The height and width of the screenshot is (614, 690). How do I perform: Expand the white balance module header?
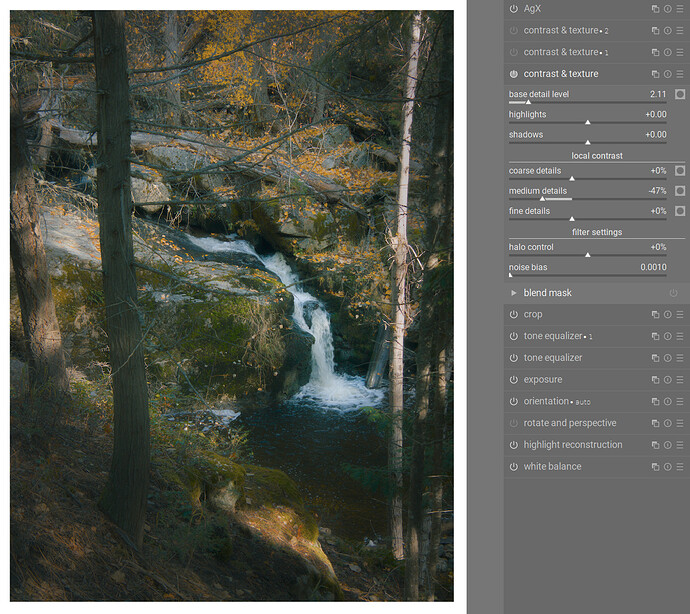(552, 467)
